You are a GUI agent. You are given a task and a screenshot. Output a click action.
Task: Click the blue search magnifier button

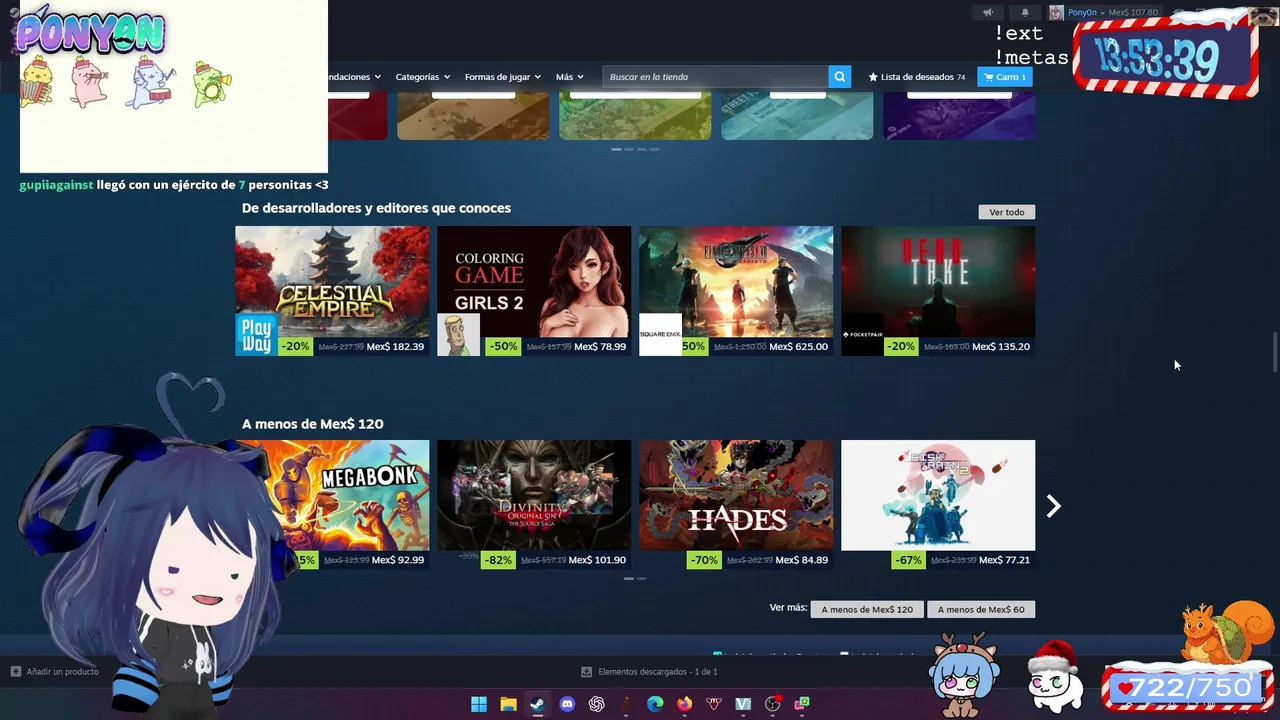(840, 77)
